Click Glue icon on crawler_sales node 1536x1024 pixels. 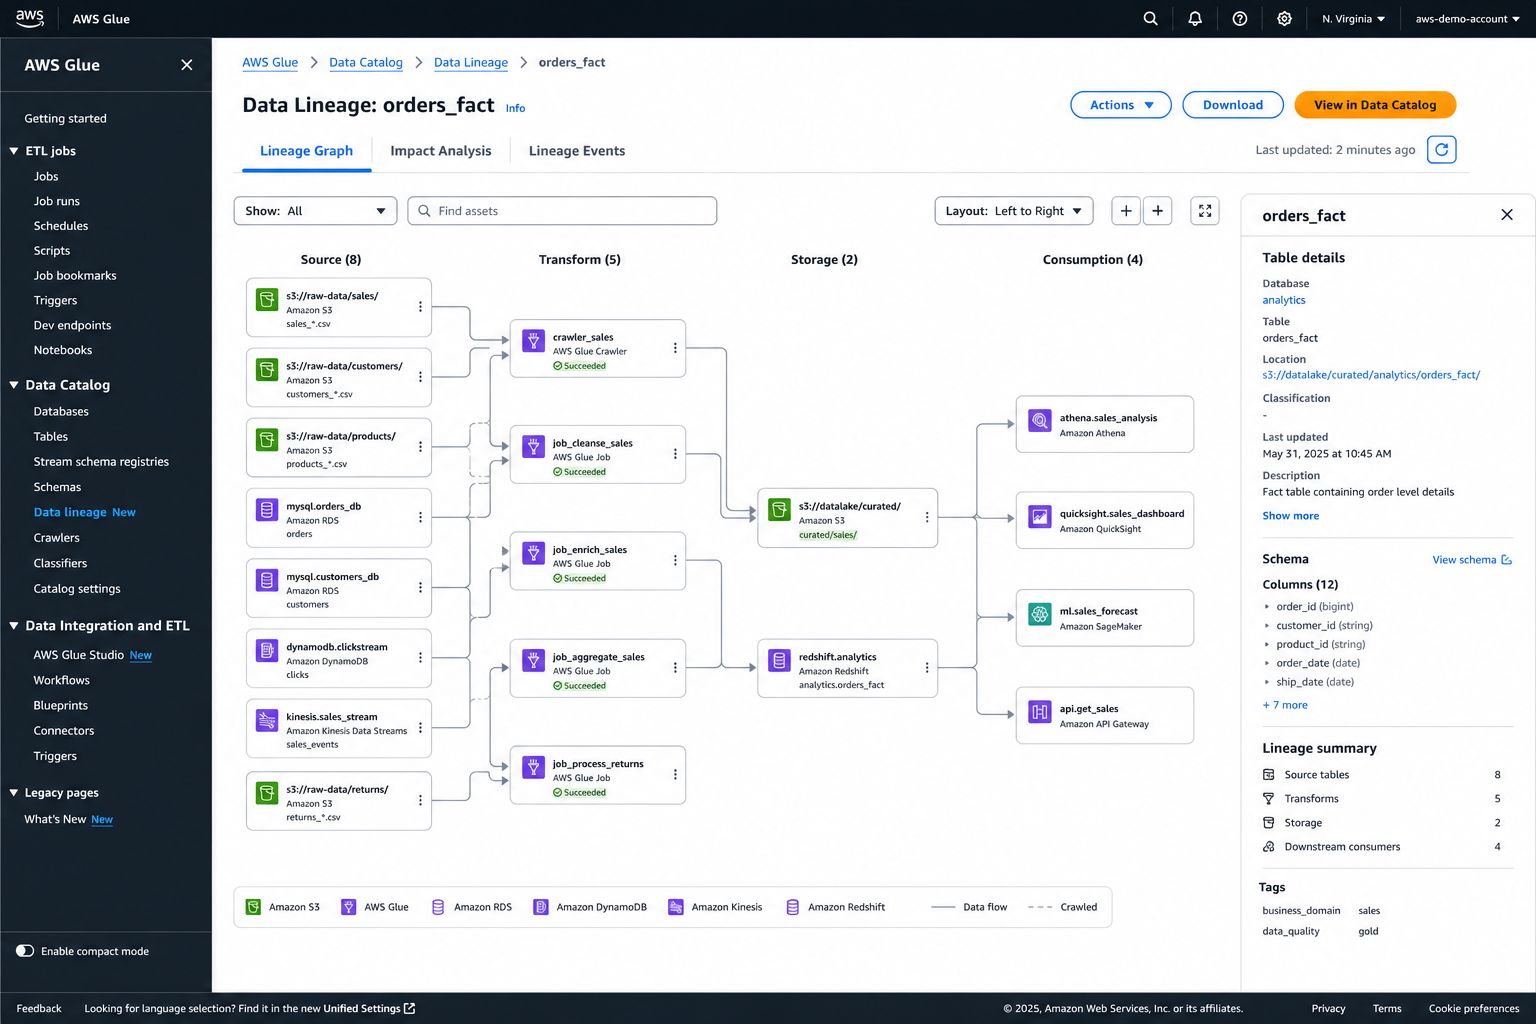click(534, 341)
